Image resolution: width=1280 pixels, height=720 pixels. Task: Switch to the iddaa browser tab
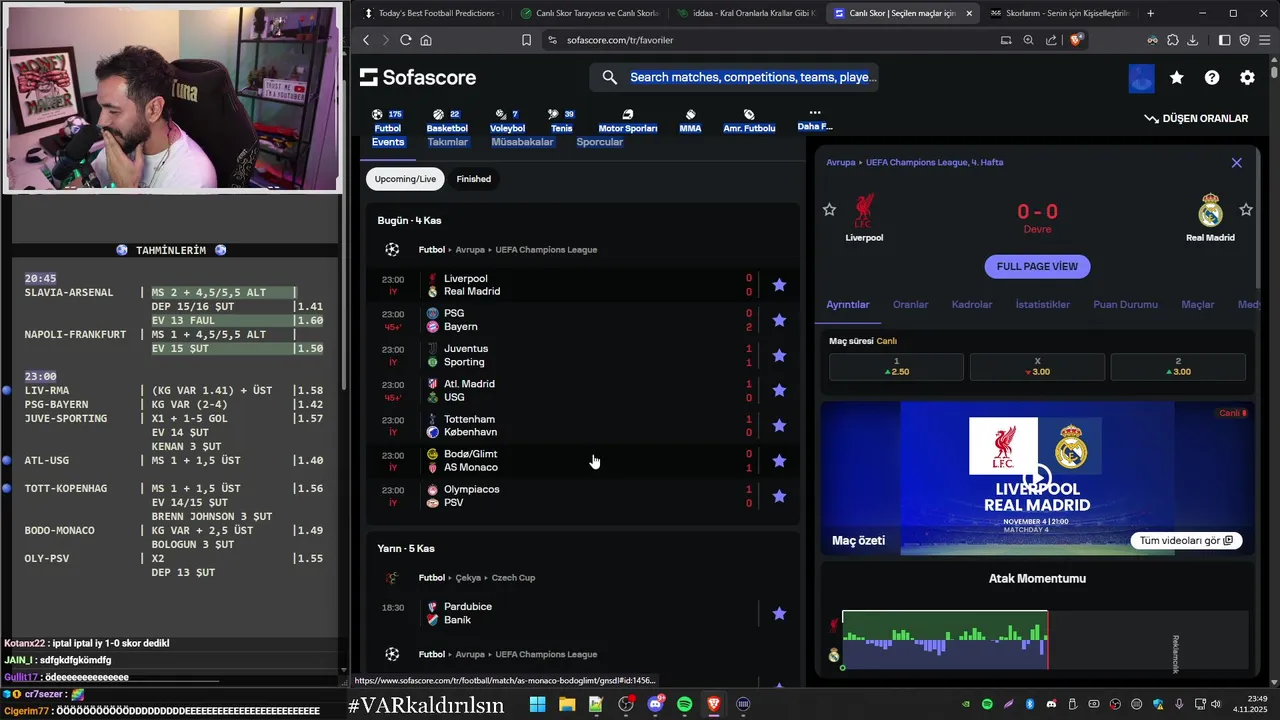747,13
